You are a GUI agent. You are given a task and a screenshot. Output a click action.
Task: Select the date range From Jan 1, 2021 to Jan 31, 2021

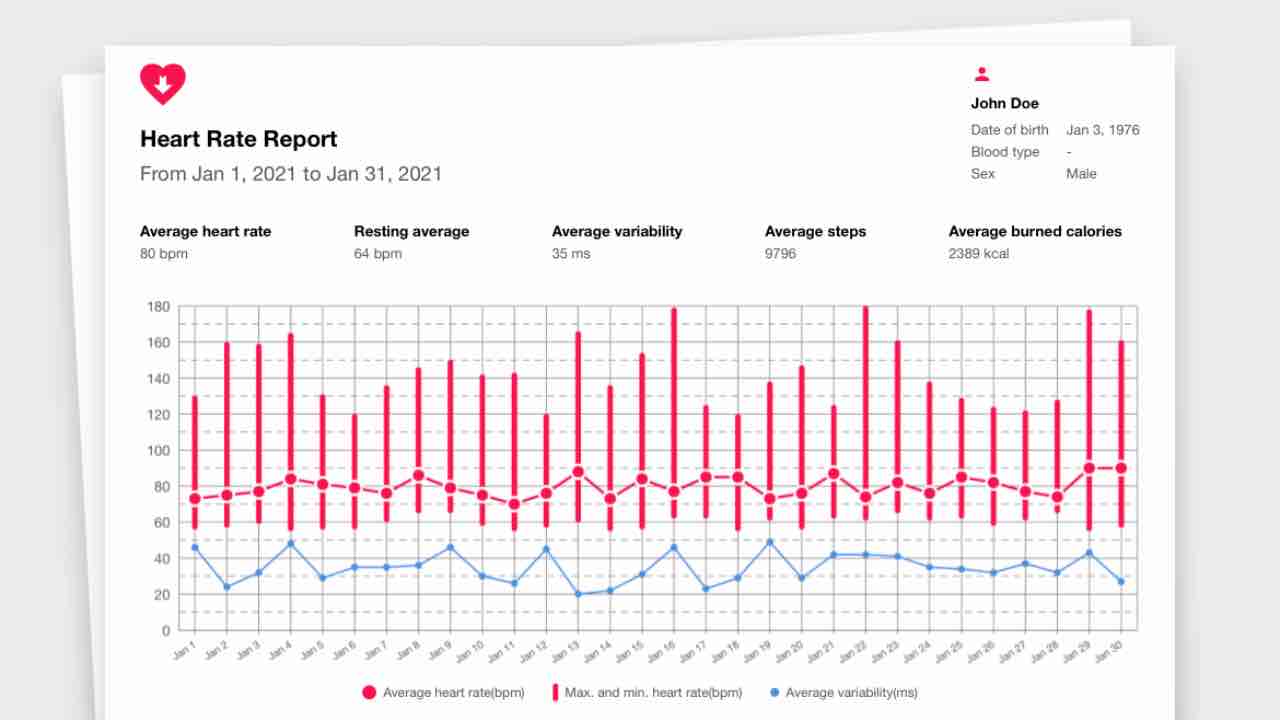tap(291, 174)
